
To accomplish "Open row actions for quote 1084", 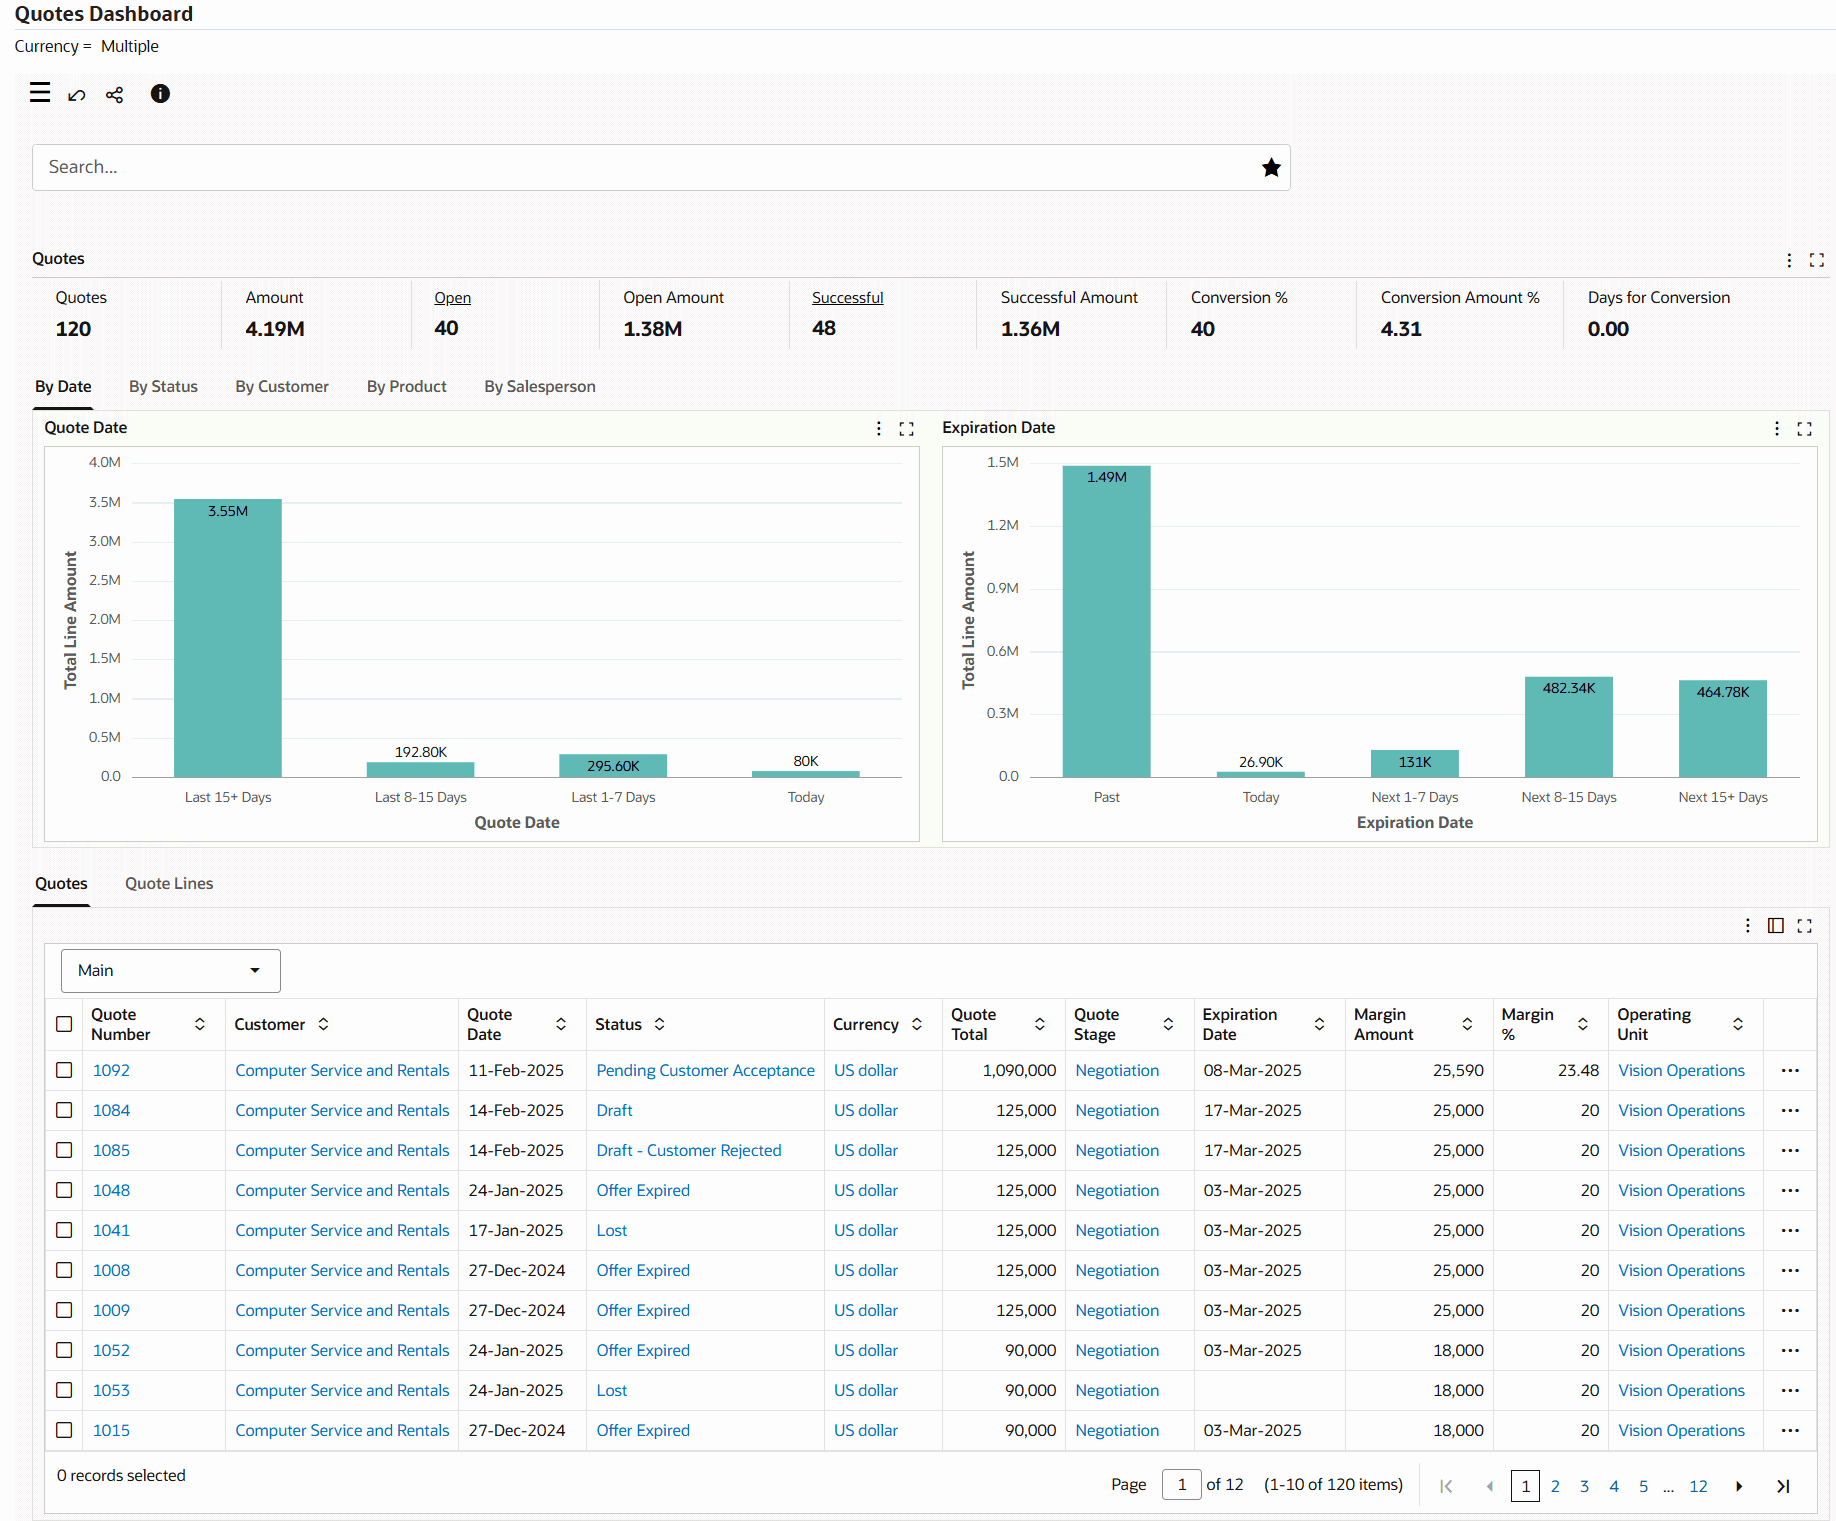I will click(x=1790, y=1111).
